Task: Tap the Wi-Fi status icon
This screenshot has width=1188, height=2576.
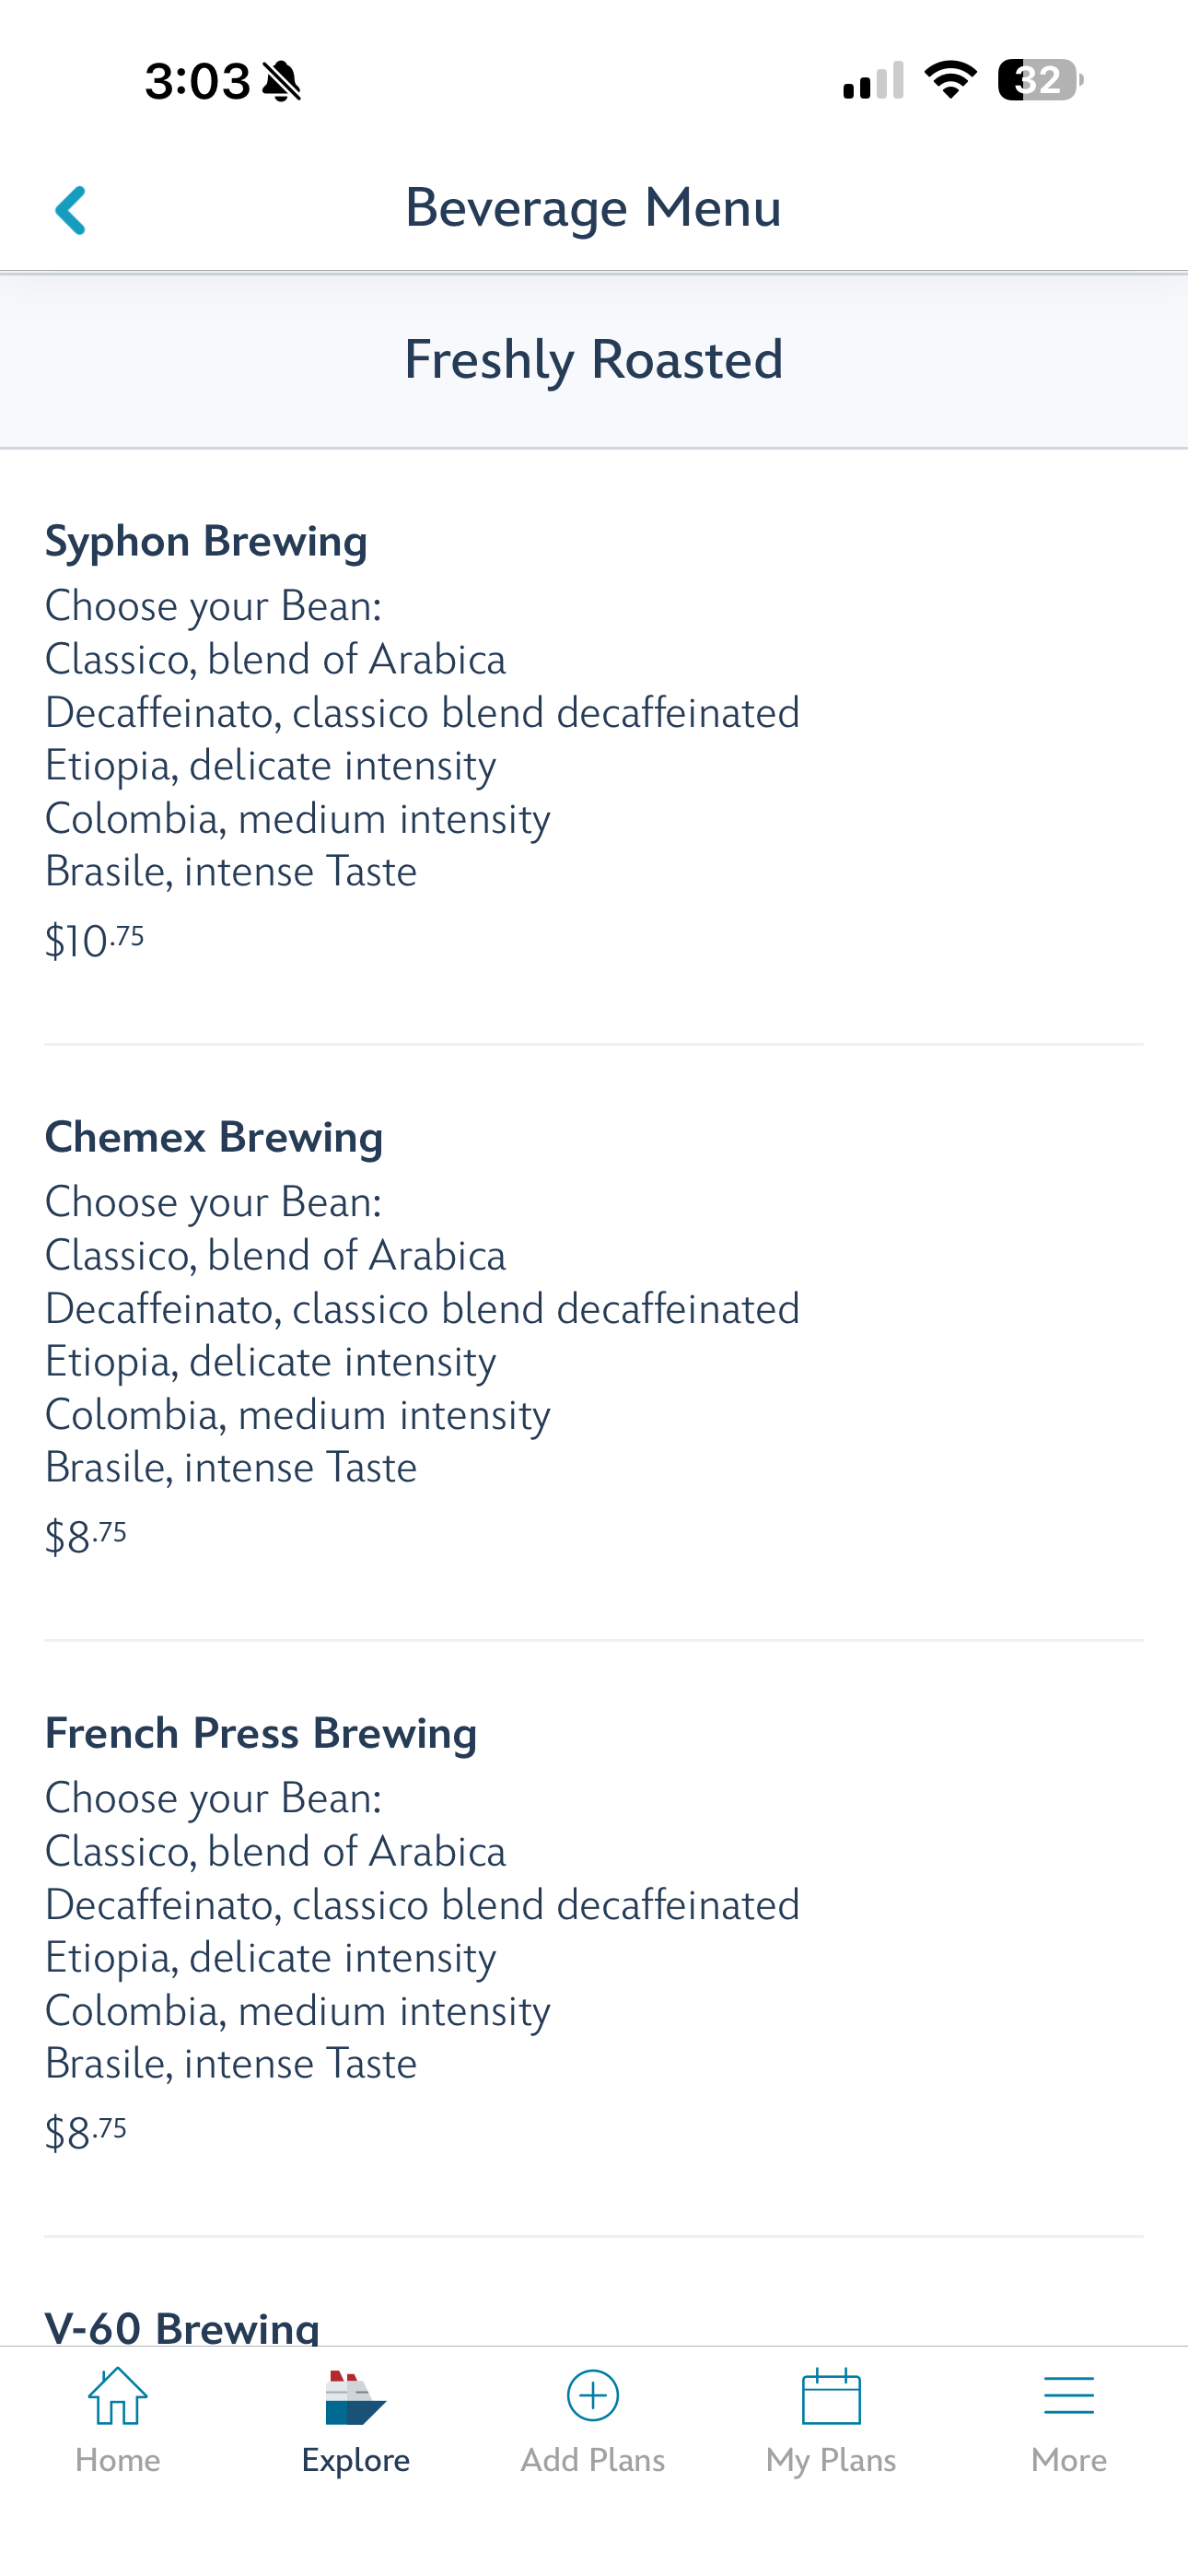Action: coord(950,80)
